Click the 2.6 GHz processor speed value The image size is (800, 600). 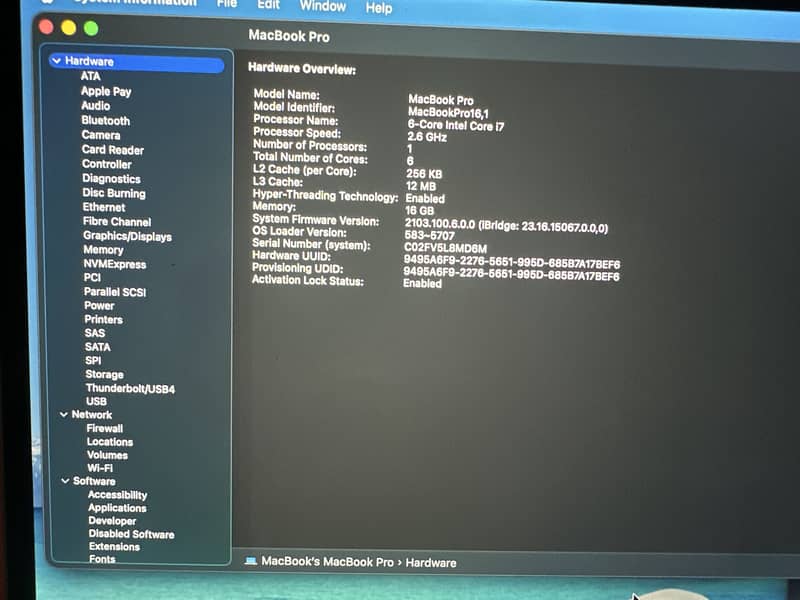(427, 137)
